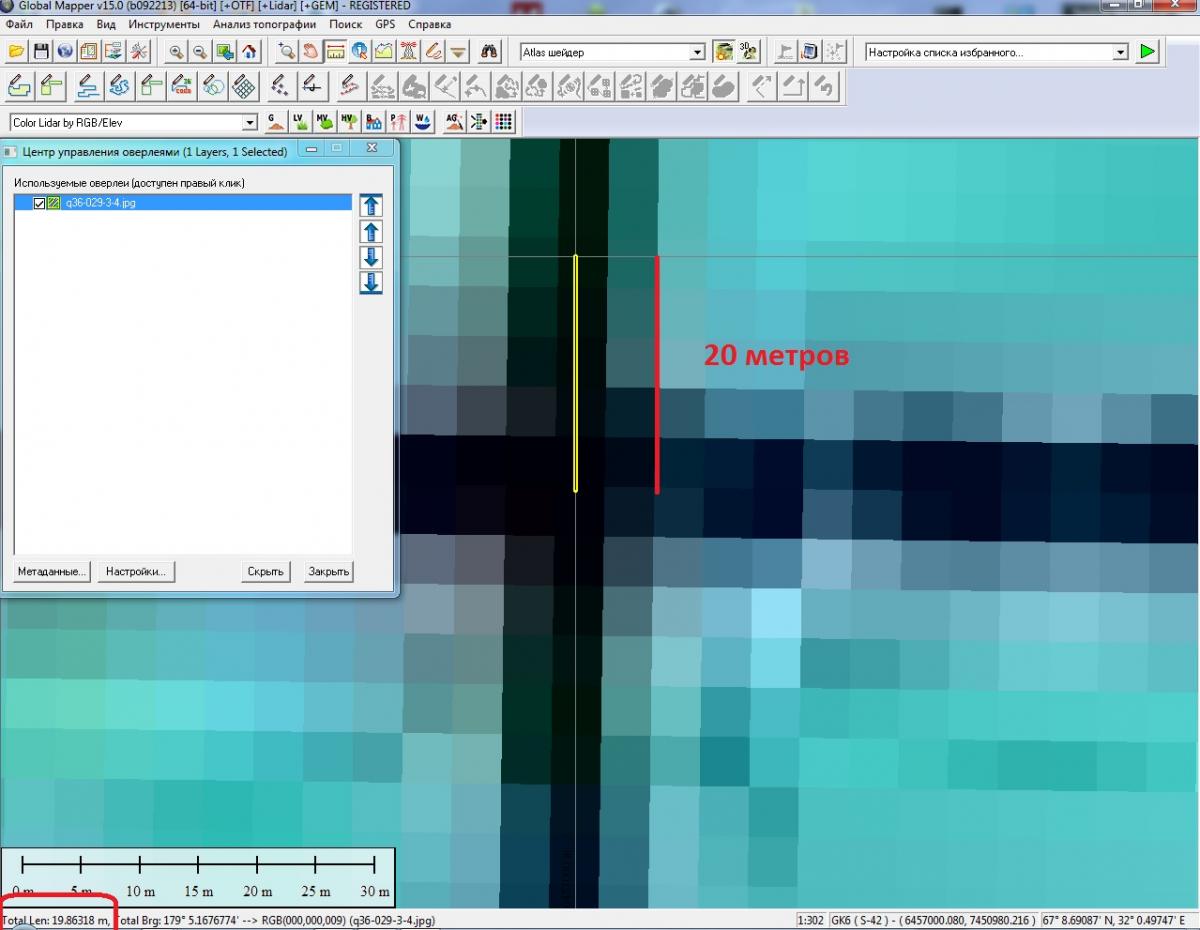Select the Measure tool in the toolbar

click(335, 51)
